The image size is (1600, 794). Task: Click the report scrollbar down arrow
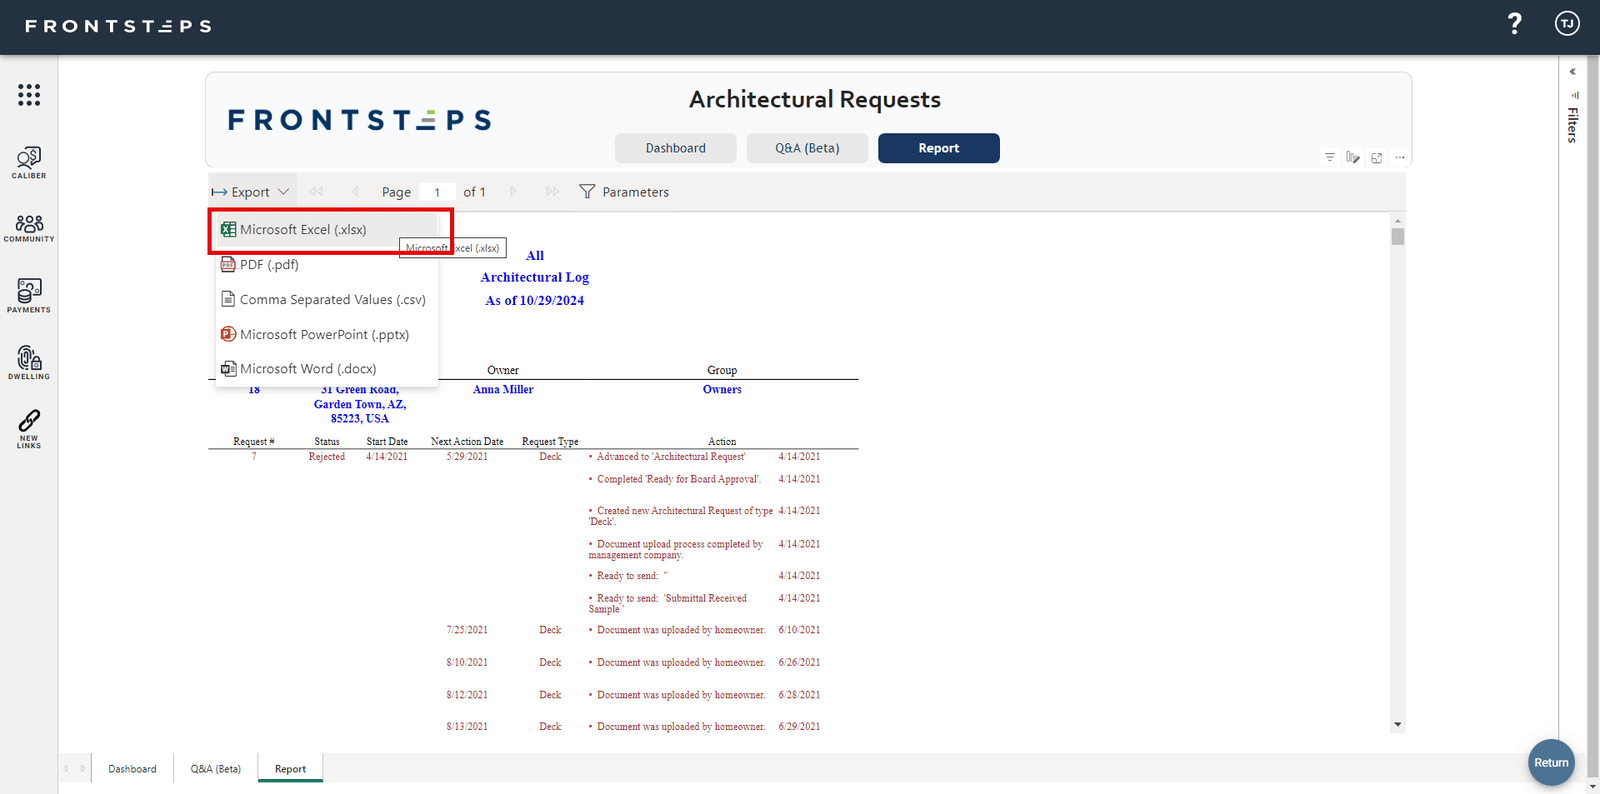coord(1398,724)
